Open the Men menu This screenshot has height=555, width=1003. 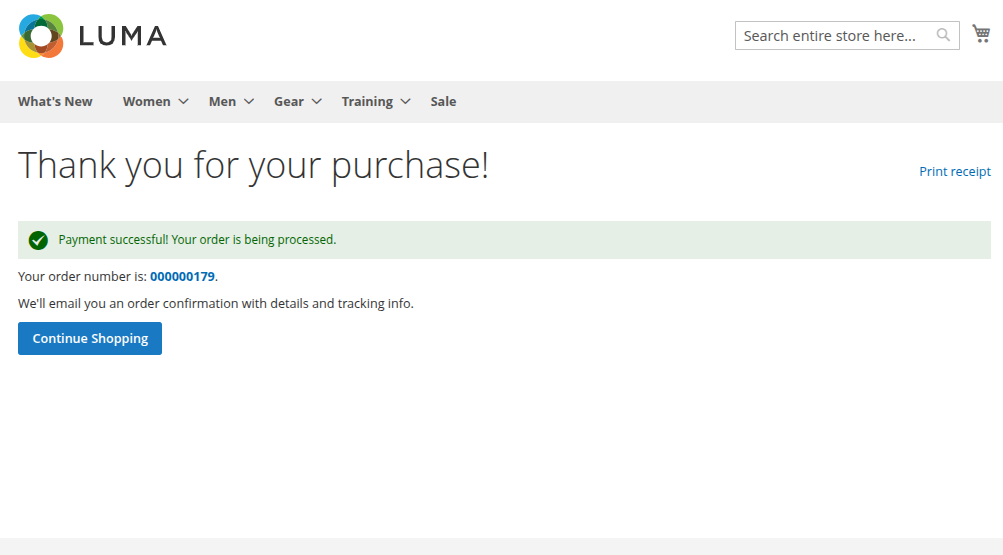click(x=222, y=102)
